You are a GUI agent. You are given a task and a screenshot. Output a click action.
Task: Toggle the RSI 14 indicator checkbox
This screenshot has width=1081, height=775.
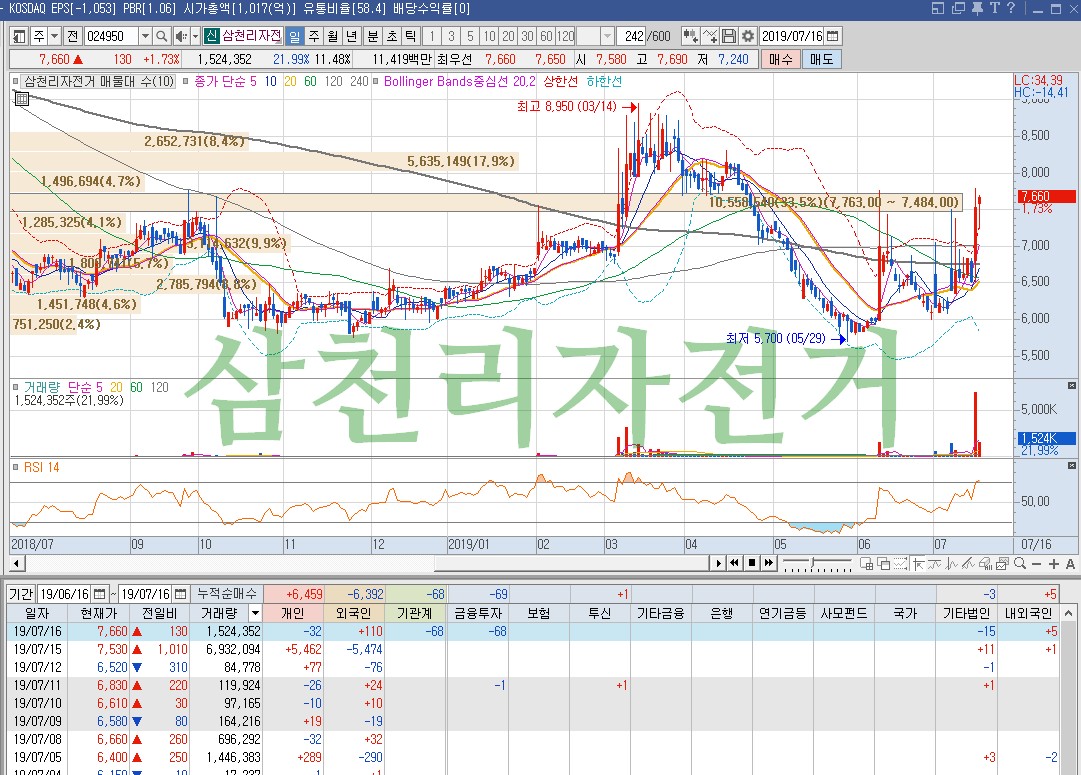[15, 467]
